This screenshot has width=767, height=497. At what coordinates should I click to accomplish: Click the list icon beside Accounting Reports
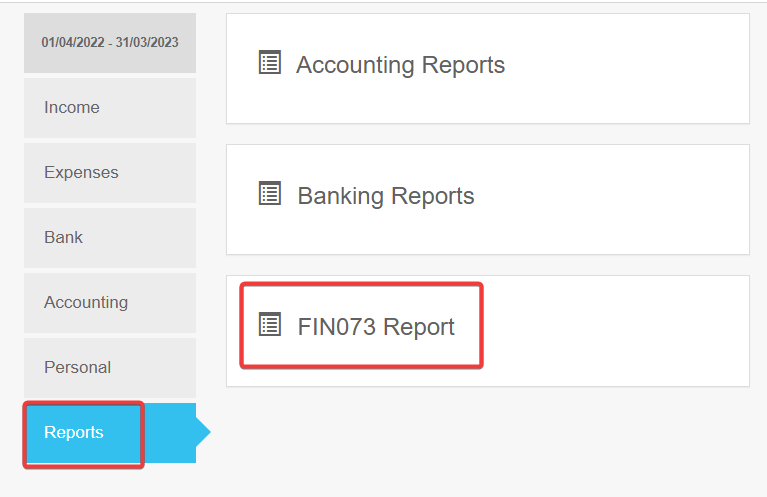(269, 63)
